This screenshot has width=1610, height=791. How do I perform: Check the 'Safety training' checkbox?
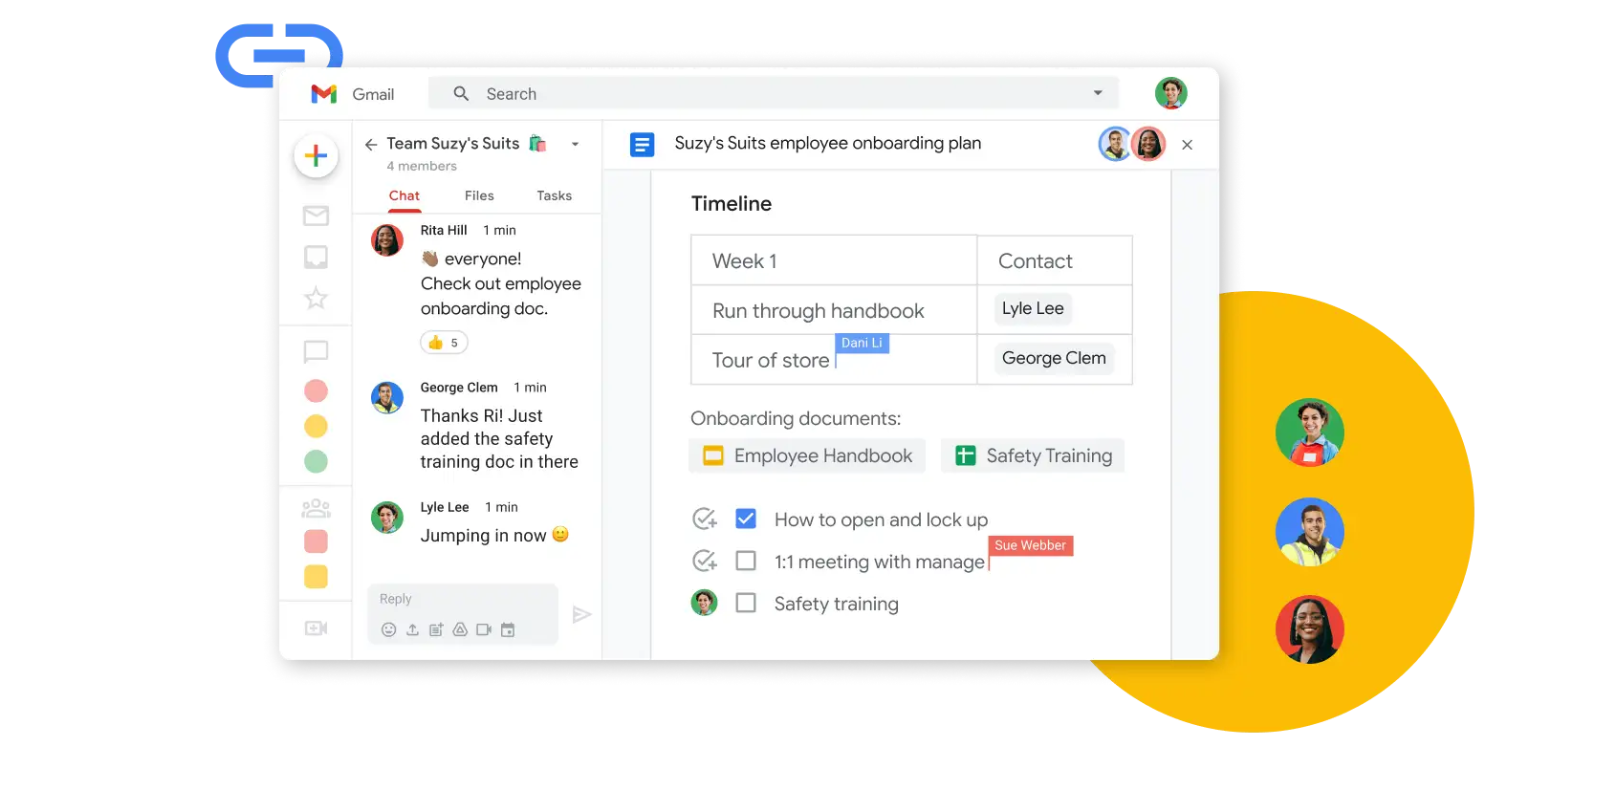pos(745,603)
